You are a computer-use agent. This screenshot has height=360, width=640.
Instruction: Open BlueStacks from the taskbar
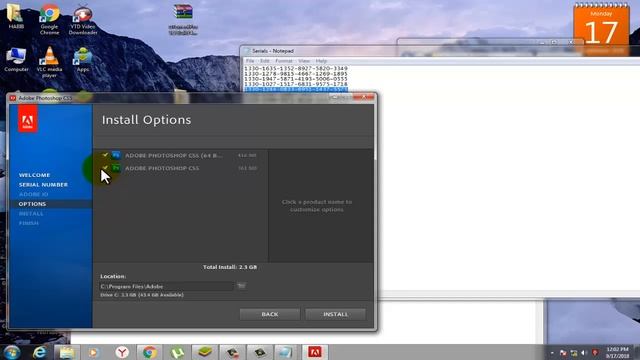point(204,352)
